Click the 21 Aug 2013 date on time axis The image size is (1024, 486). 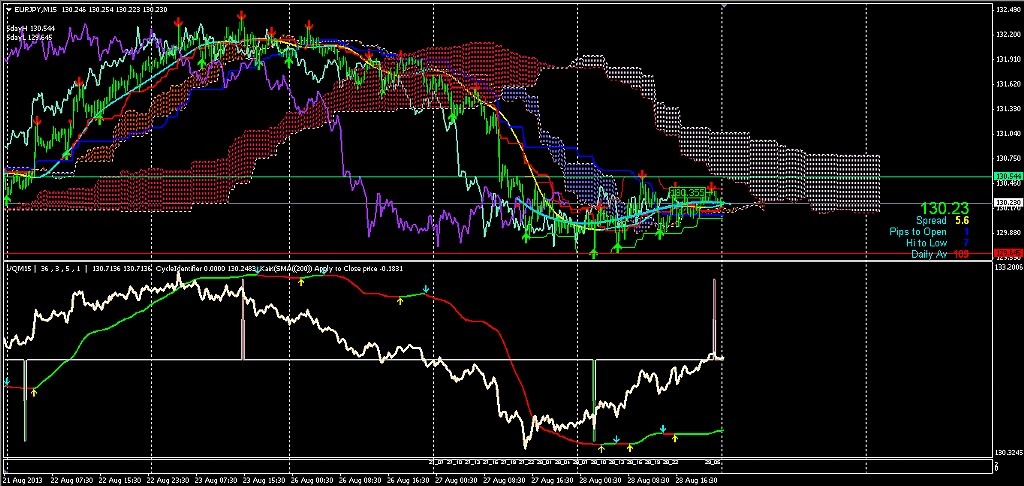pyautogui.click(x=23, y=479)
